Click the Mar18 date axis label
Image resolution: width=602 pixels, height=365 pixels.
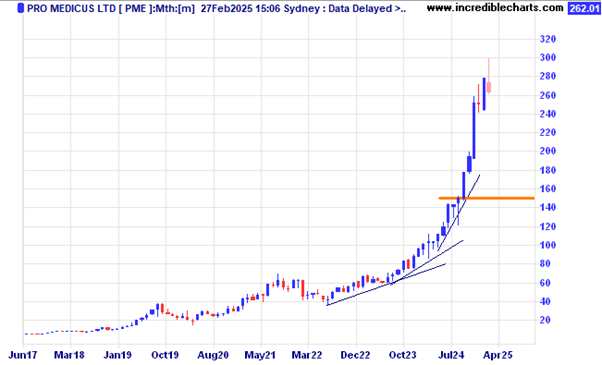click(69, 355)
